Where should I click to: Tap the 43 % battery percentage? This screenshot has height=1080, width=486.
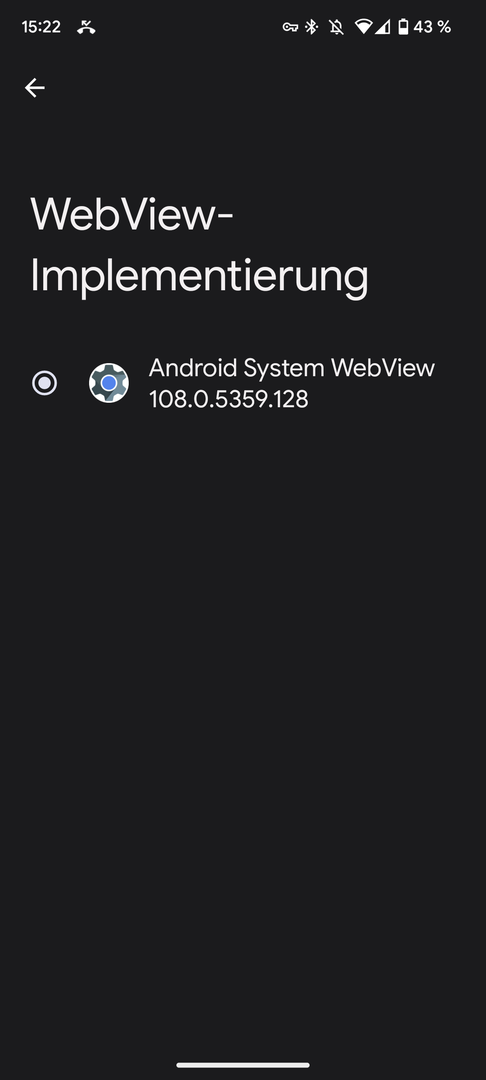(x=432, y=28)
